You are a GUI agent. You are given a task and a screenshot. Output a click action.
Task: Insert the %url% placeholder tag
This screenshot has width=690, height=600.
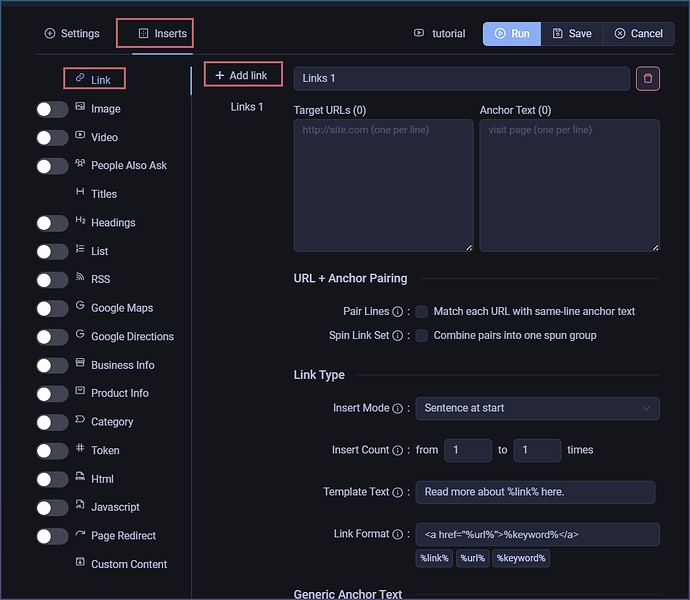tap(473, 558)
